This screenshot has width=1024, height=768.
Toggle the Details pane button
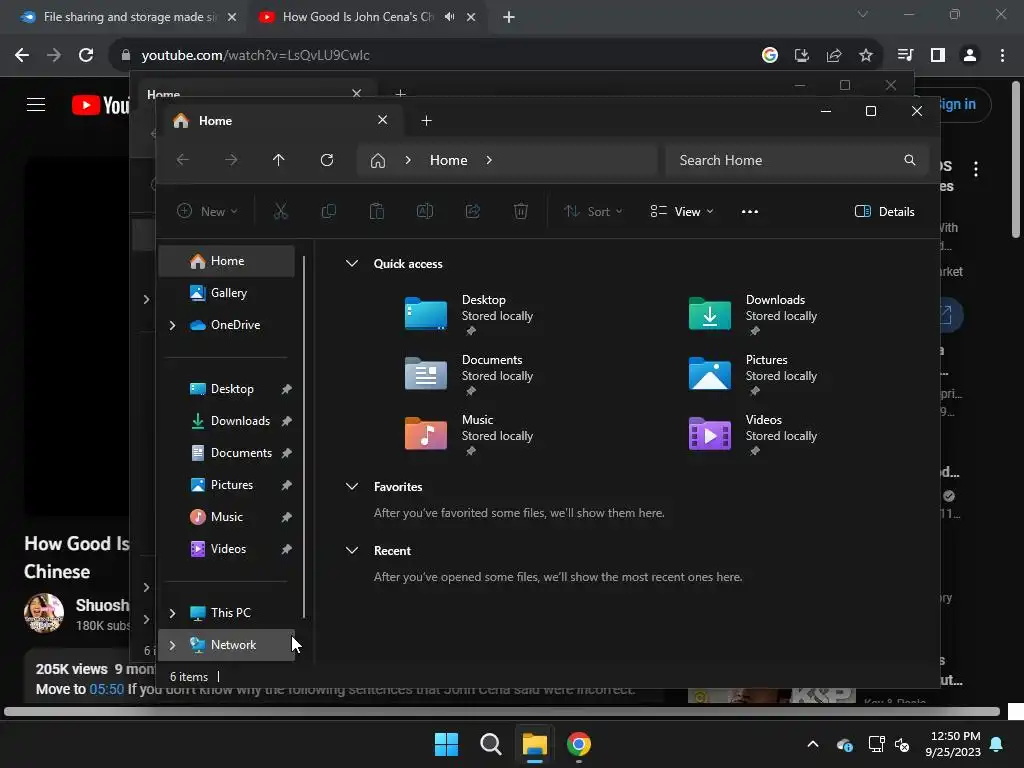pyautogui.click(x=885, y=212)
